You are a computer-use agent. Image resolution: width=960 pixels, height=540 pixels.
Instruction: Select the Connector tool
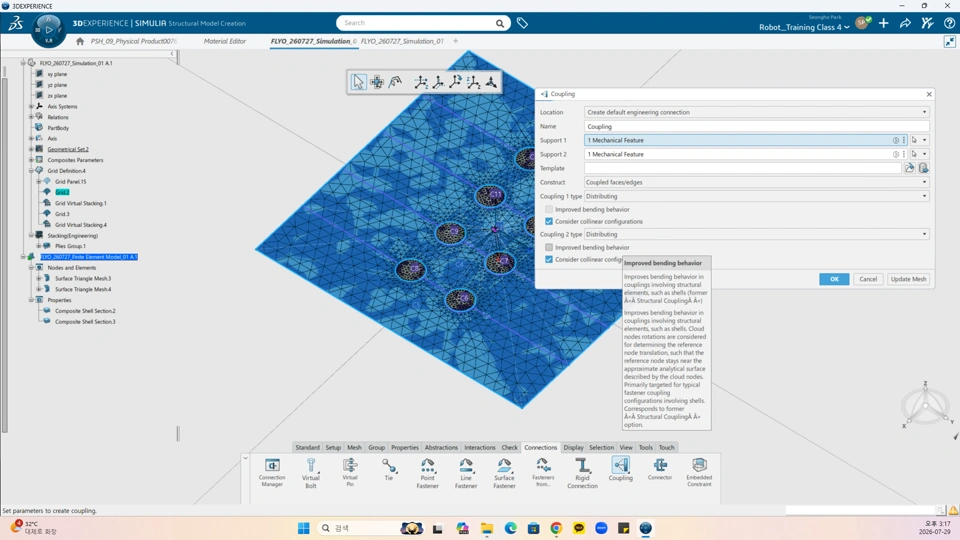[x=660, y=469]
